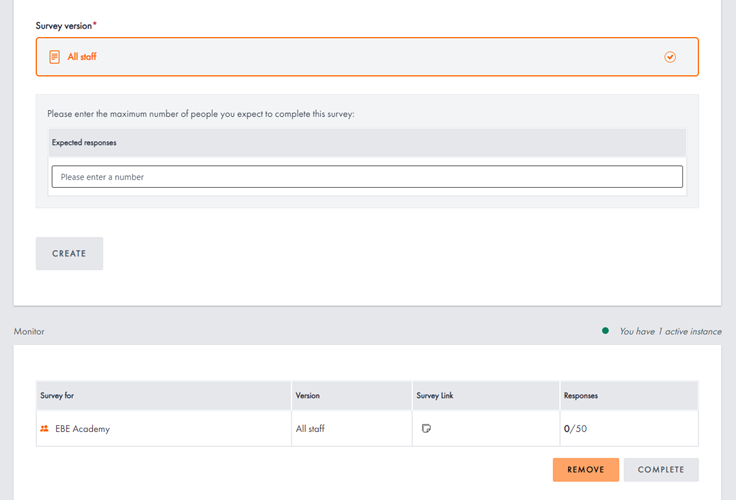Click the document icon beside All staff
This screenshot has height=500, width=736.
tap(54, 57)
